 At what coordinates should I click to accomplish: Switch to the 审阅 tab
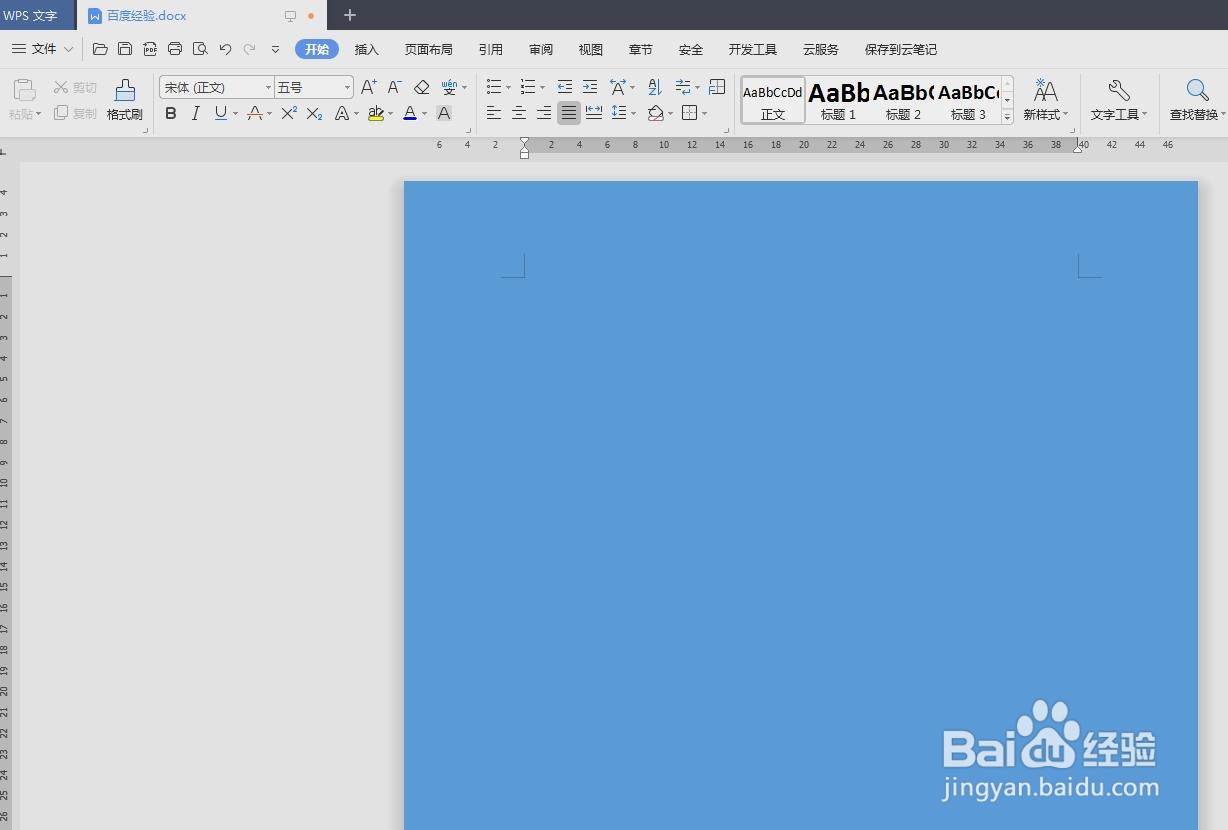tap(541, 49)
